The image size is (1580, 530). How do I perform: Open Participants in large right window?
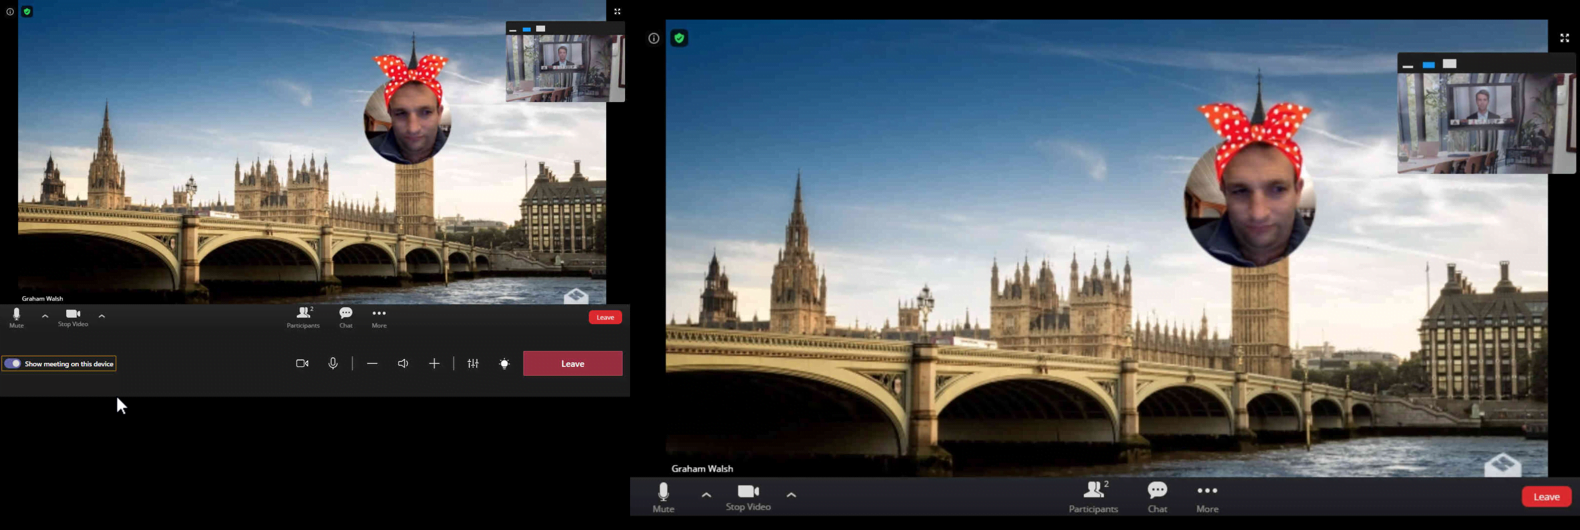[1094, 497]
